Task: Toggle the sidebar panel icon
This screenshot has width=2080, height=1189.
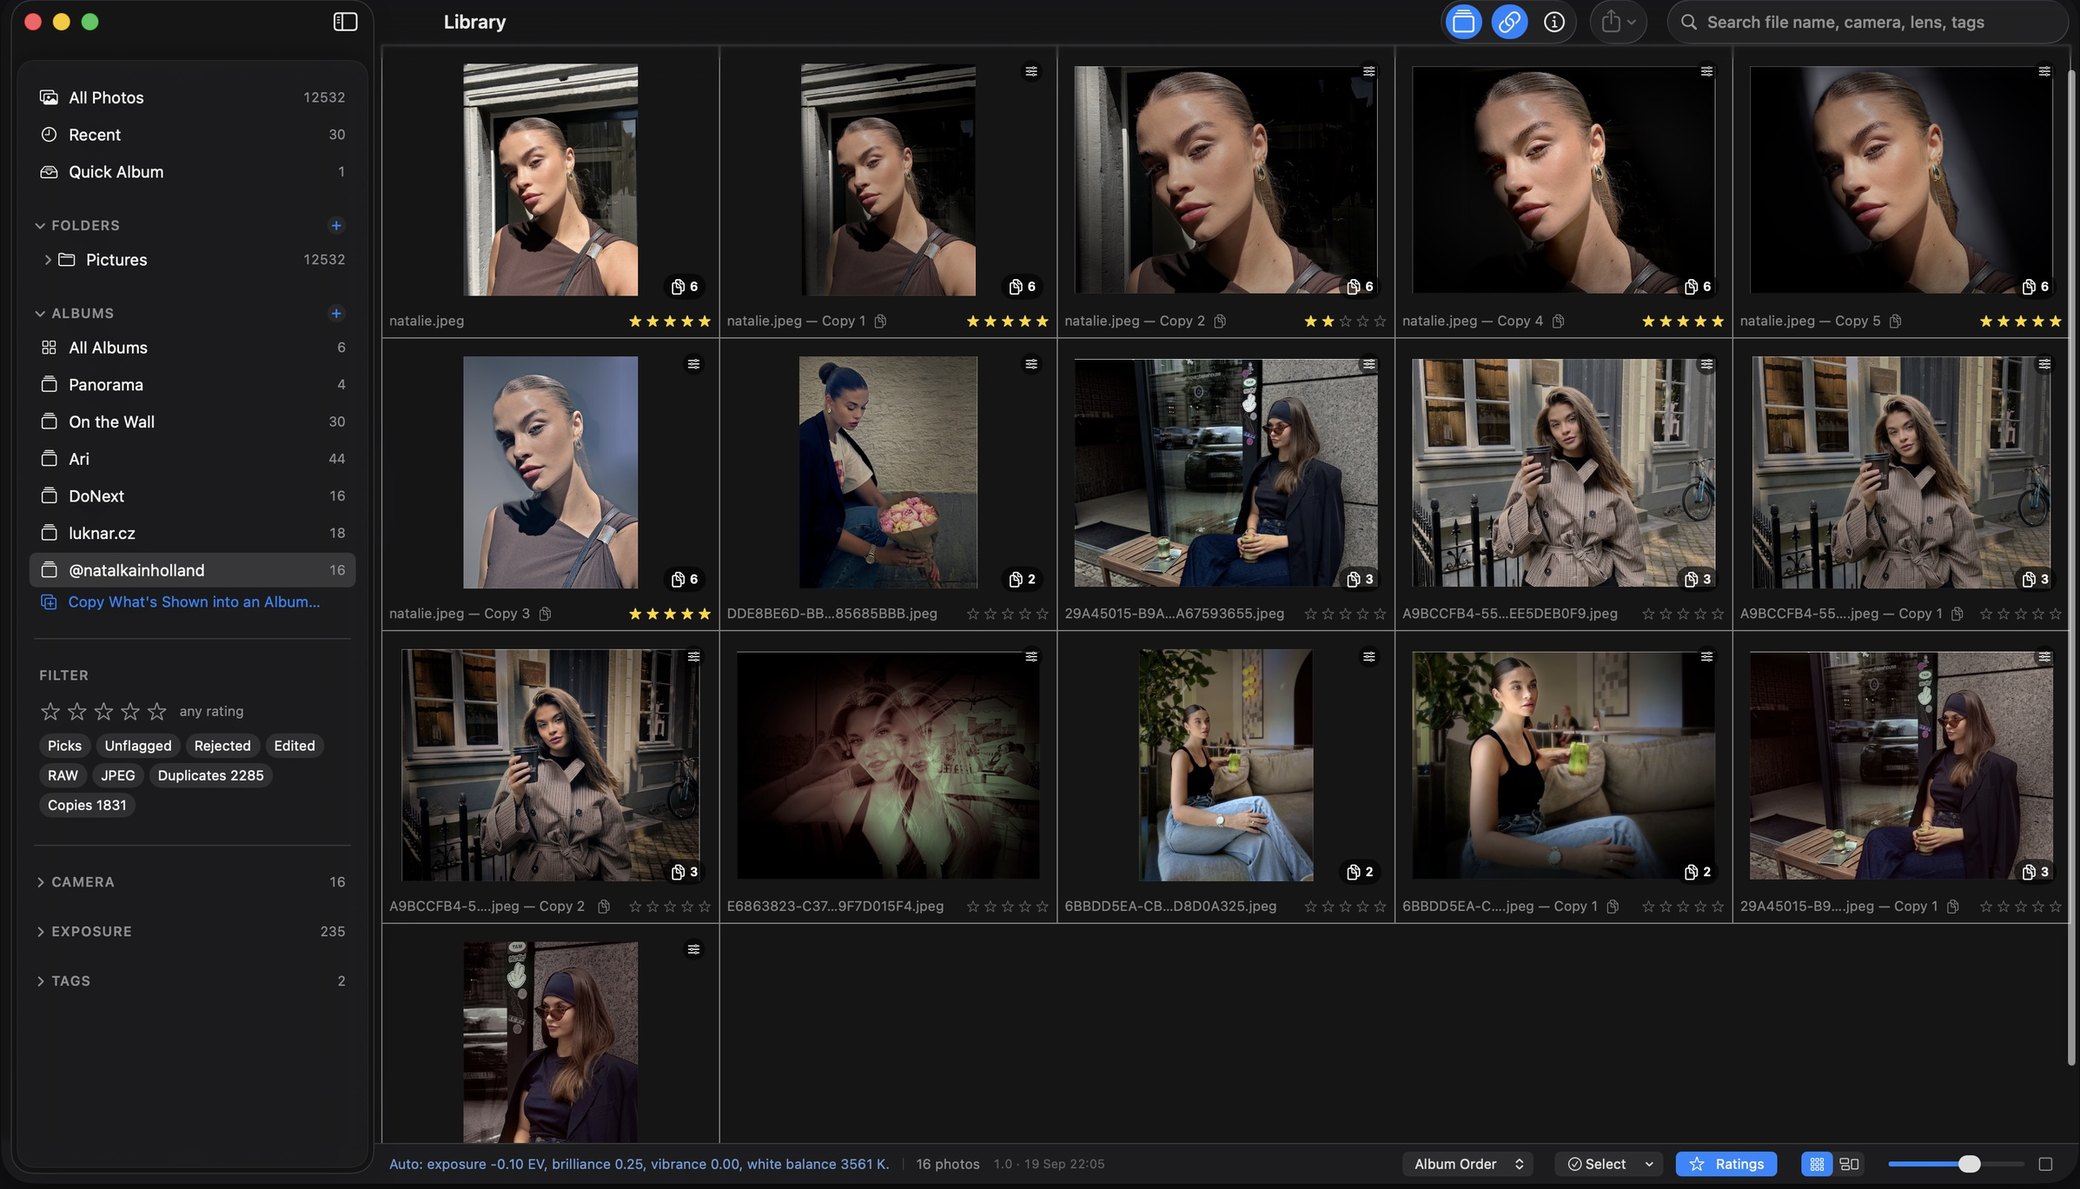Action: click(x=345, y=21)
